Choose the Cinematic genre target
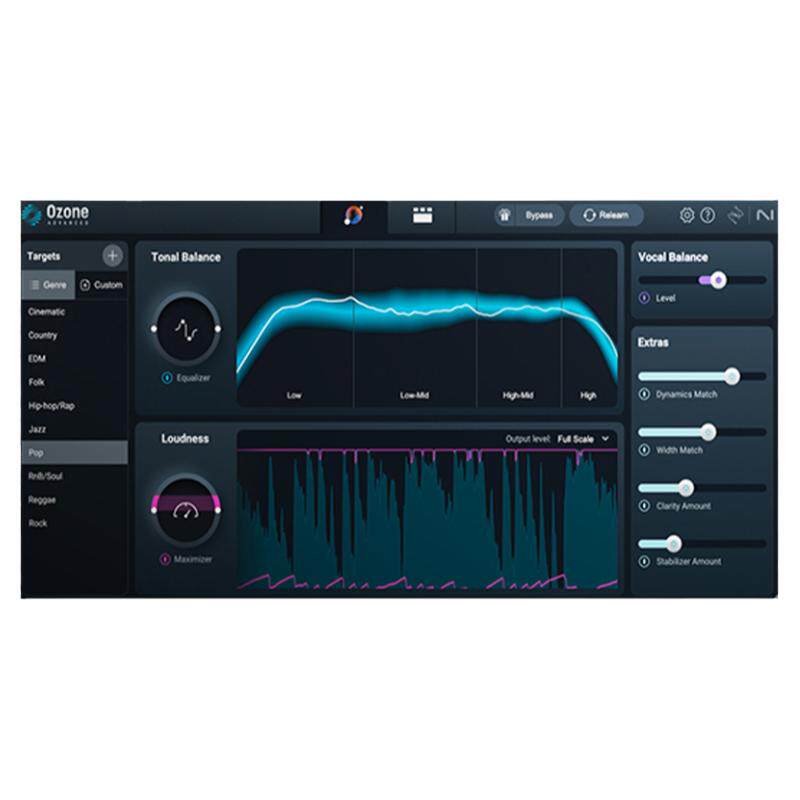Screen dimensions: 800x800 point(74,312)
